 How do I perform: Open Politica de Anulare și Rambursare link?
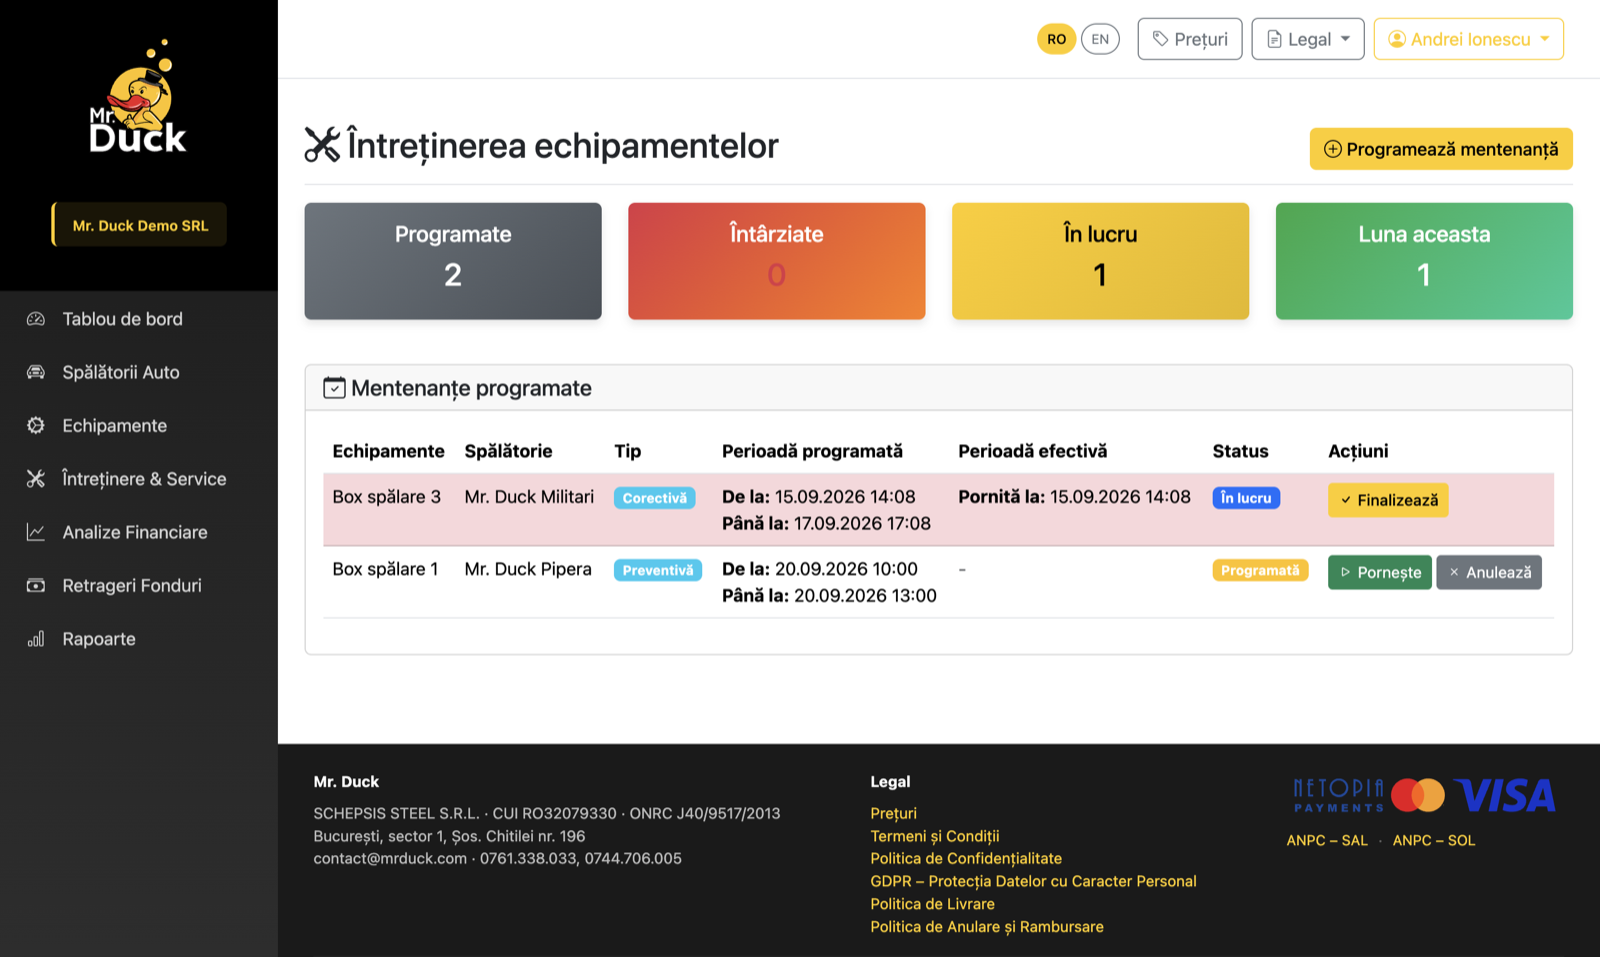coord(987,927)
